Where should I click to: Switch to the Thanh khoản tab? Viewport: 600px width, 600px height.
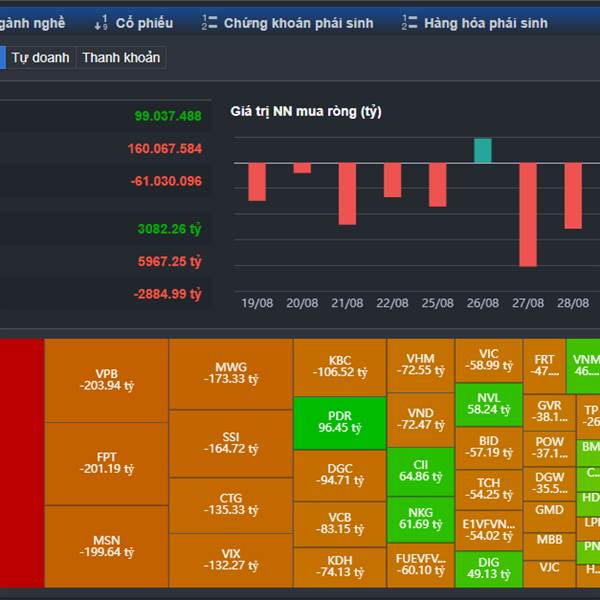click(121, 58)
